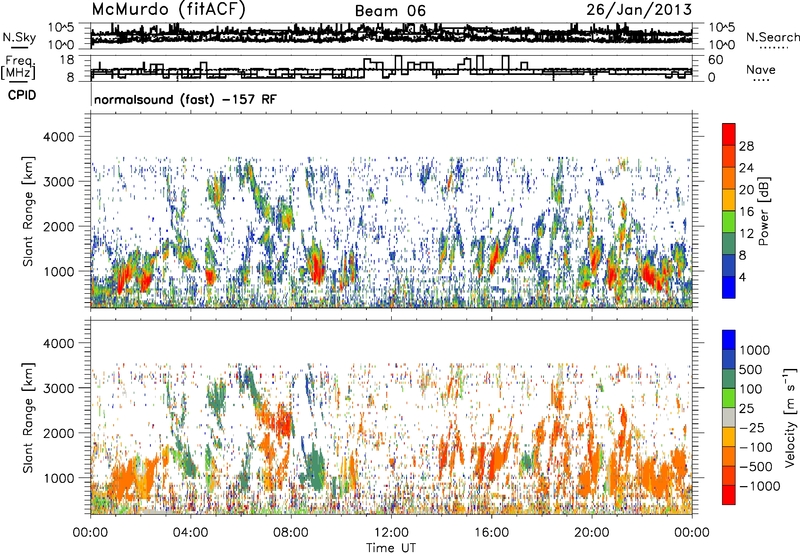The height and width of the screenshot is (554, 800).
Task: Click the '04:00' time axis label
Action: point(191,533)
